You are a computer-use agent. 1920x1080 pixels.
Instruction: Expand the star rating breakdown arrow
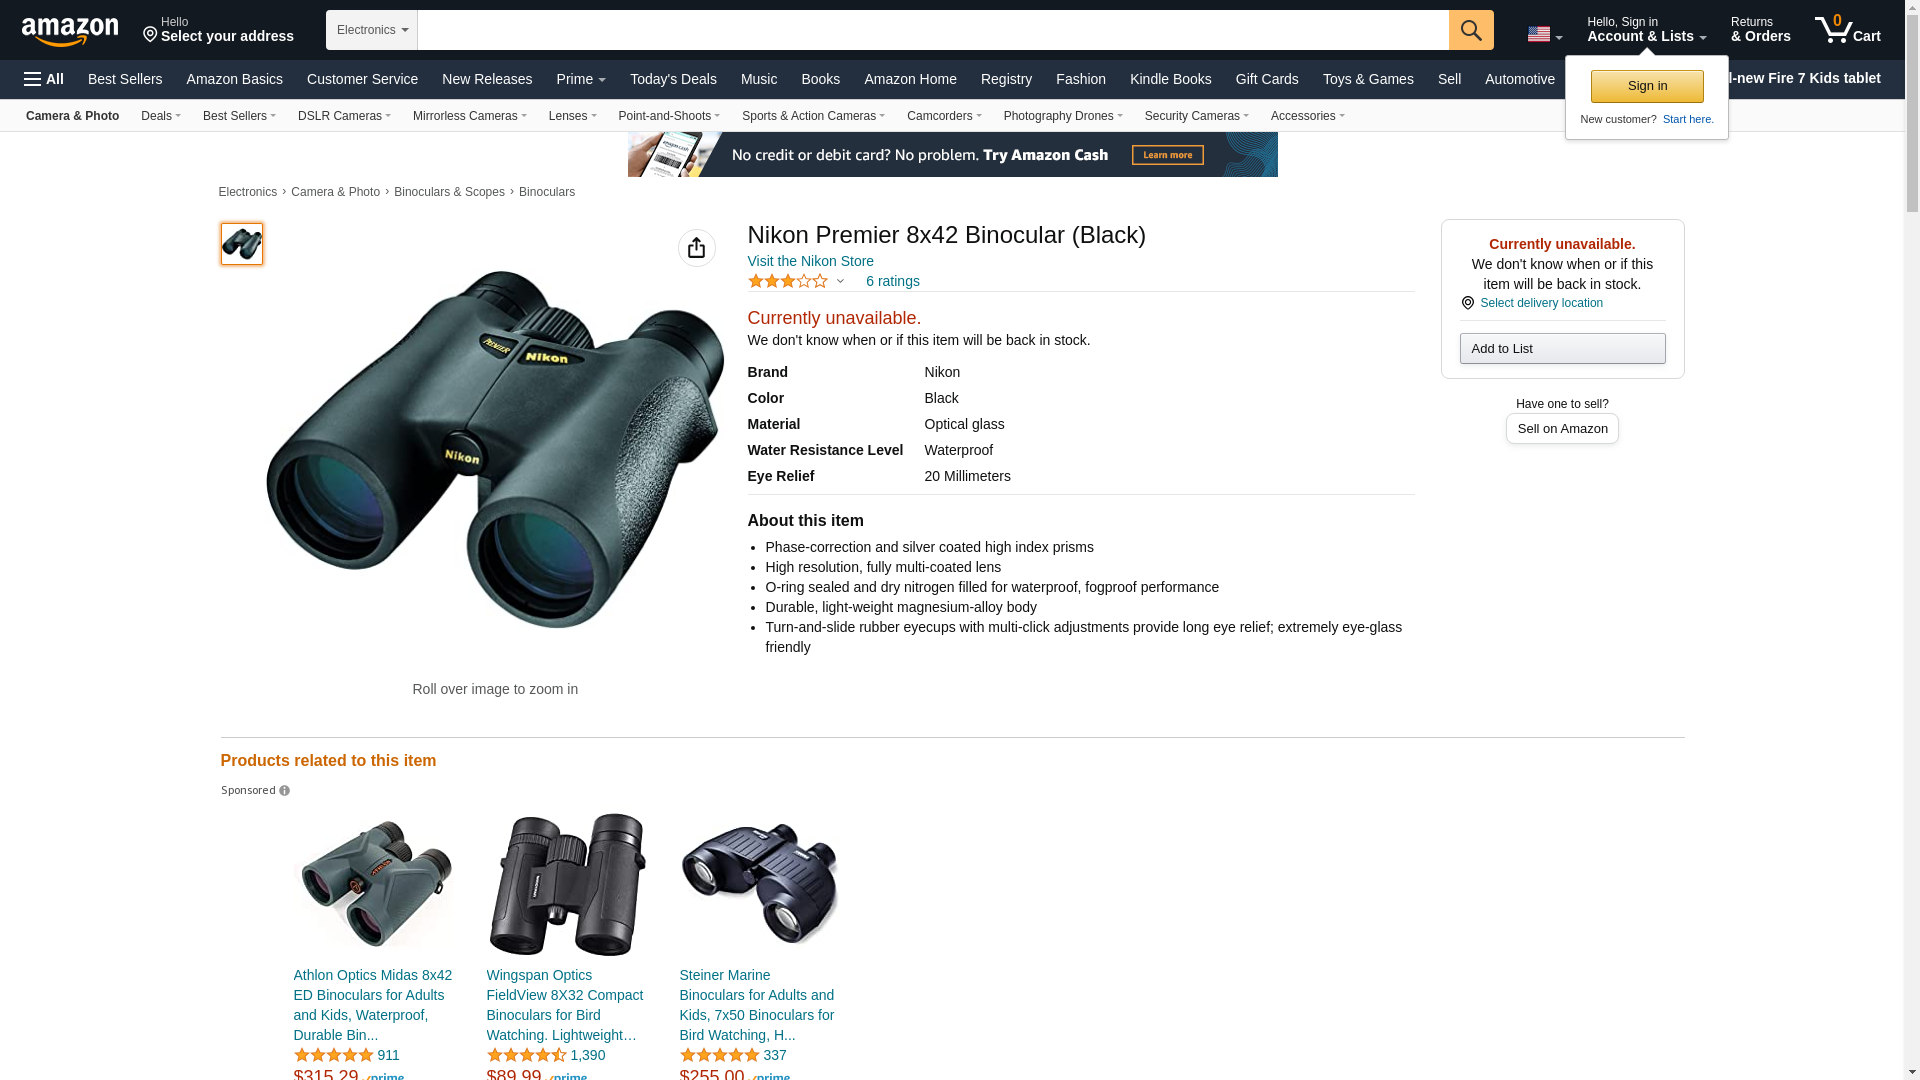point(840,282)
